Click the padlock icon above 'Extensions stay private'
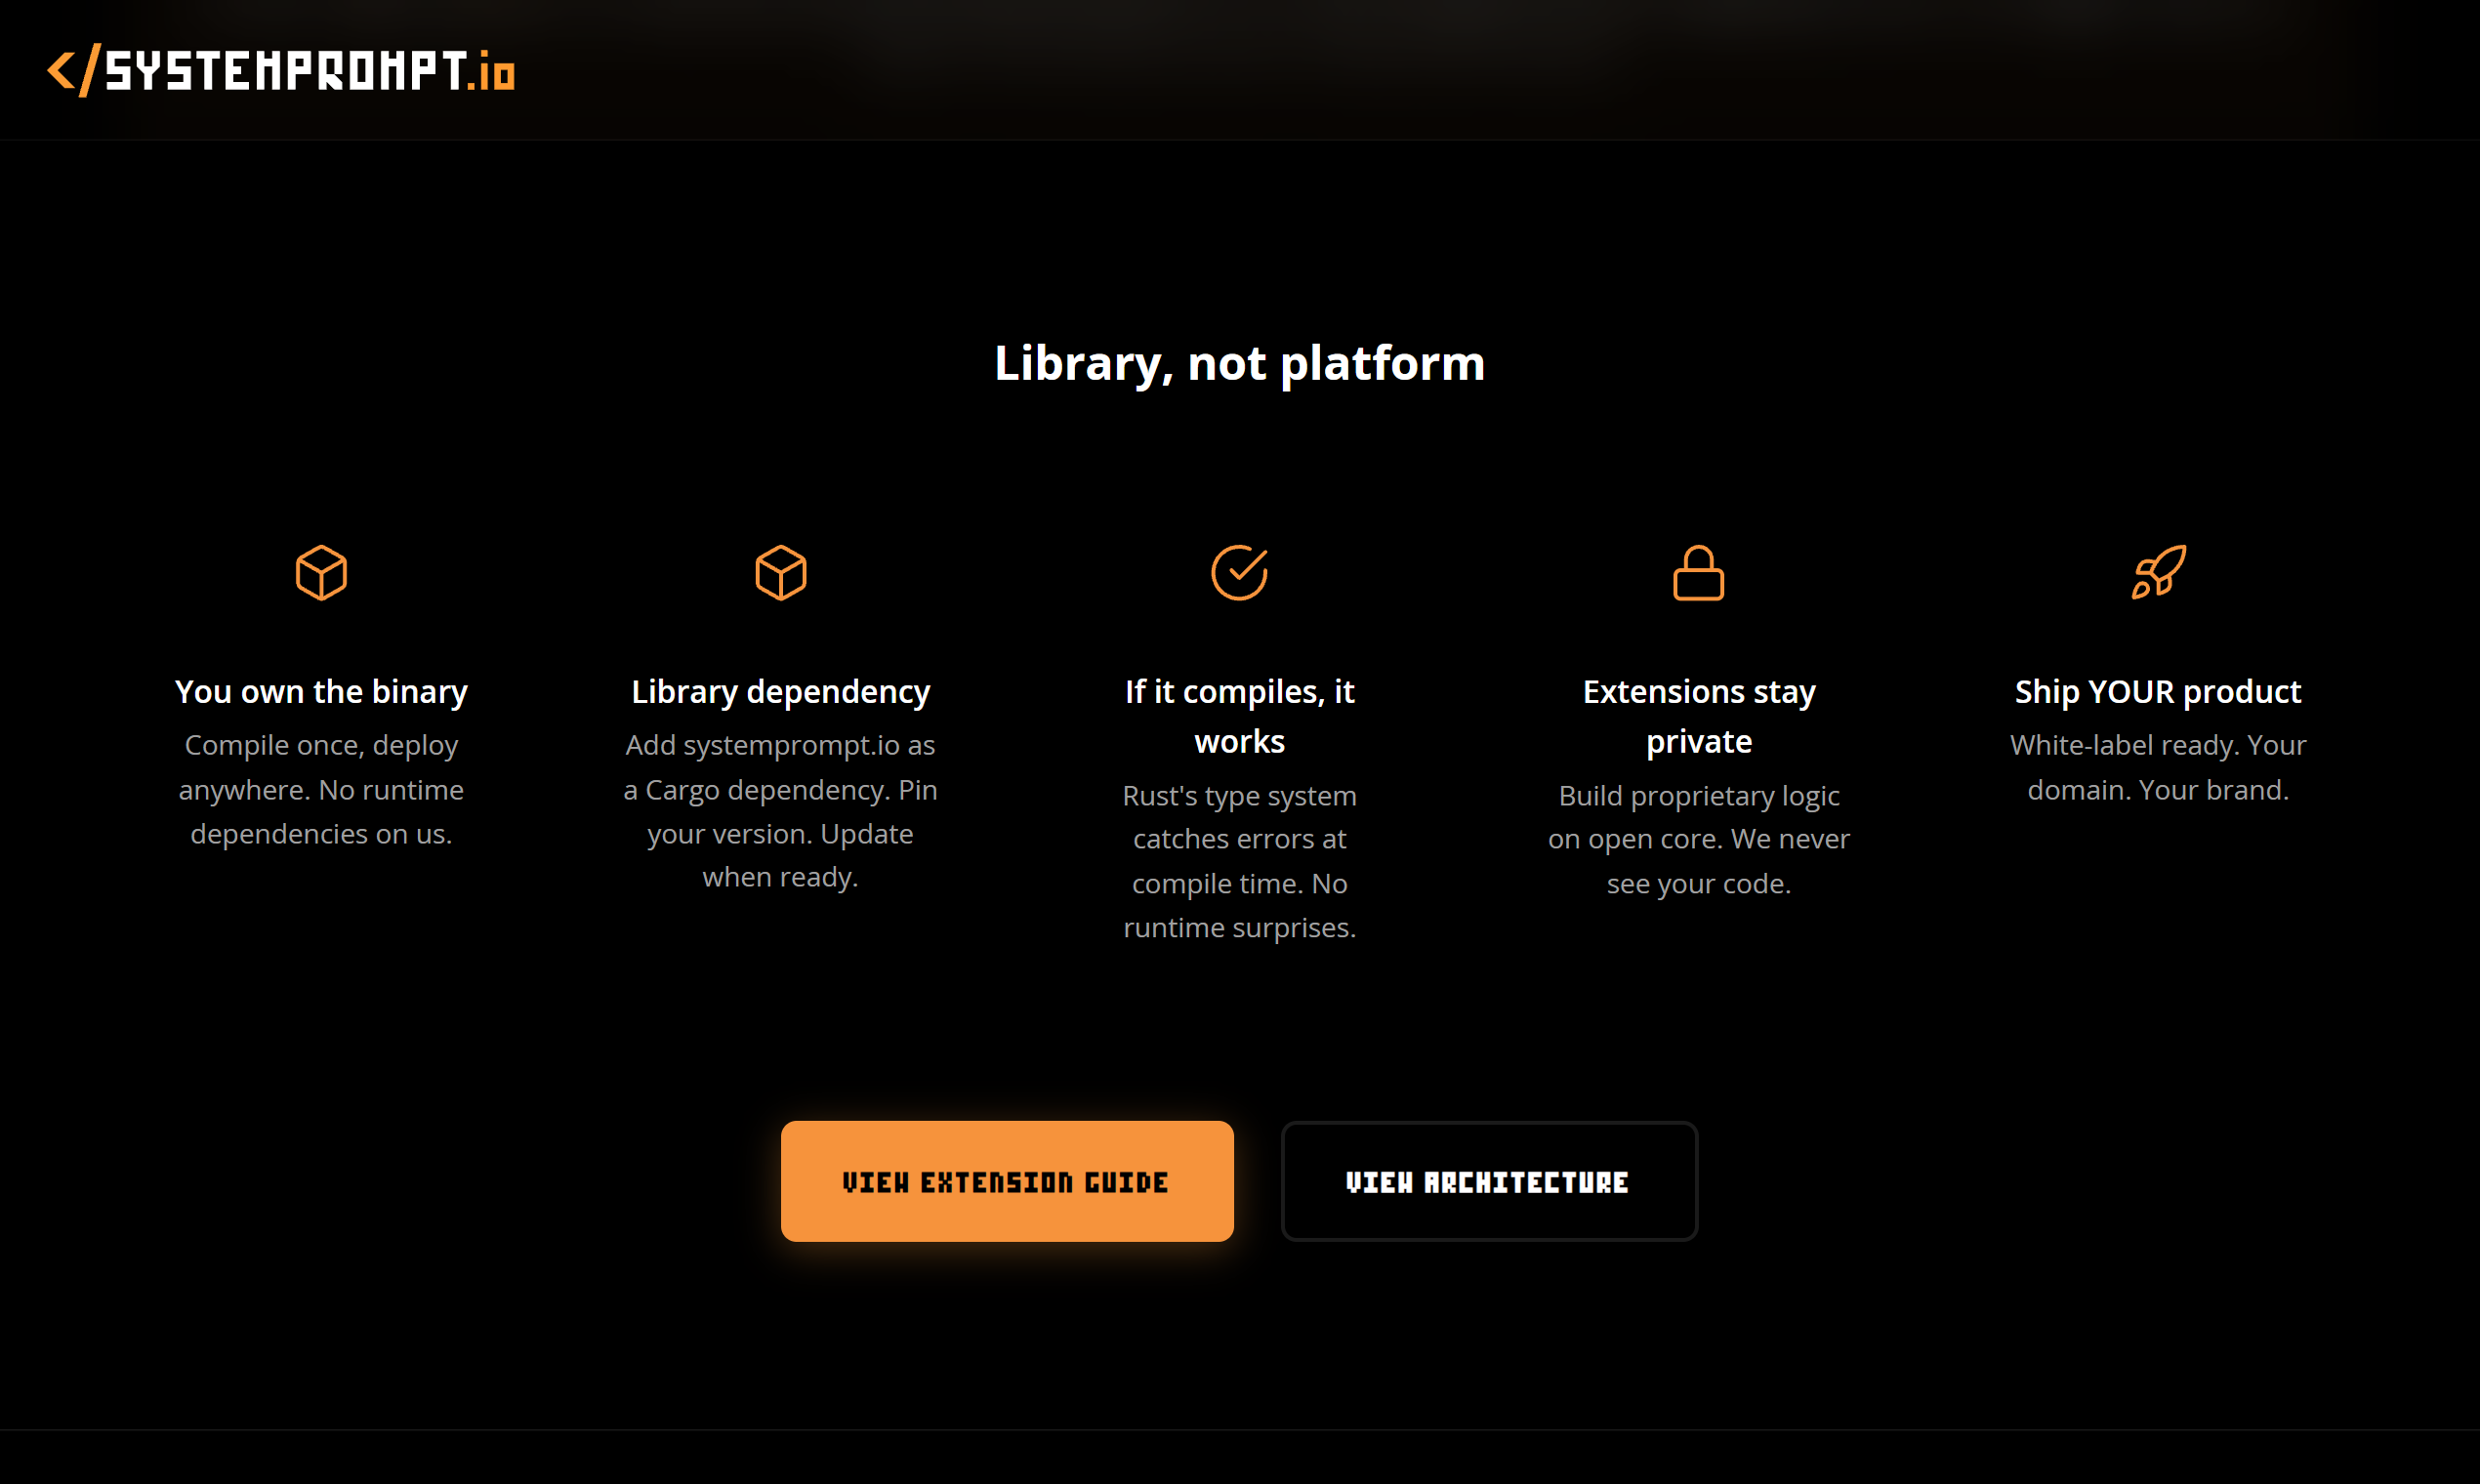 point(1698,572)
